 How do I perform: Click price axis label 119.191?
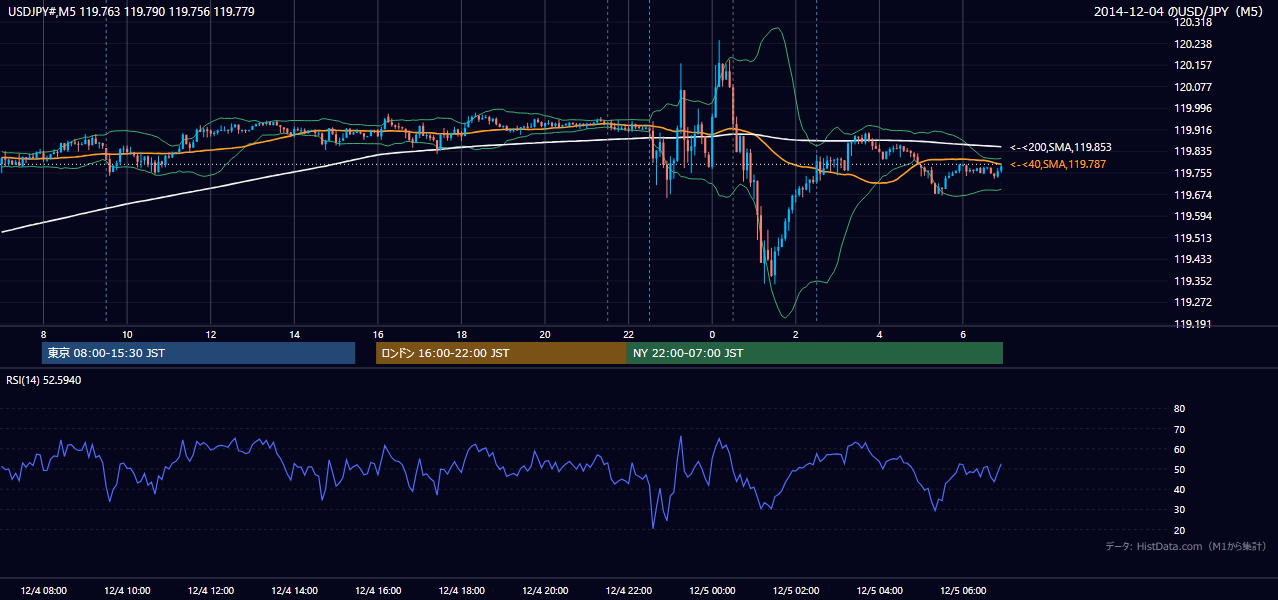(1194, 324)
